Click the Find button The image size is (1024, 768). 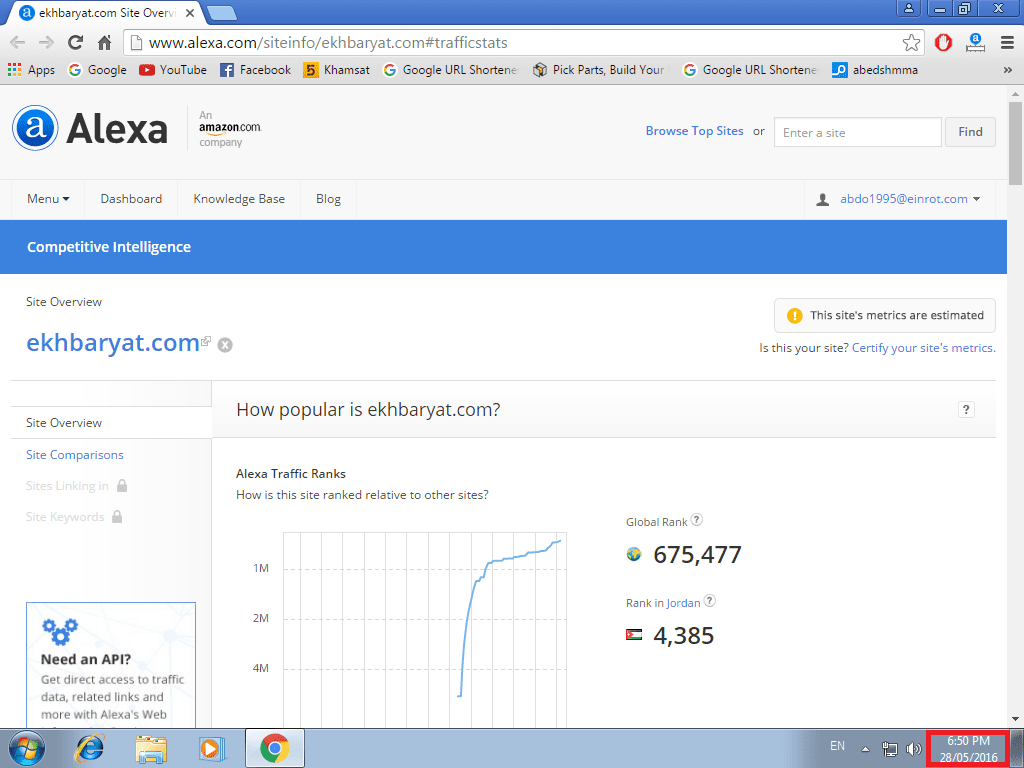tap(970, 132)
